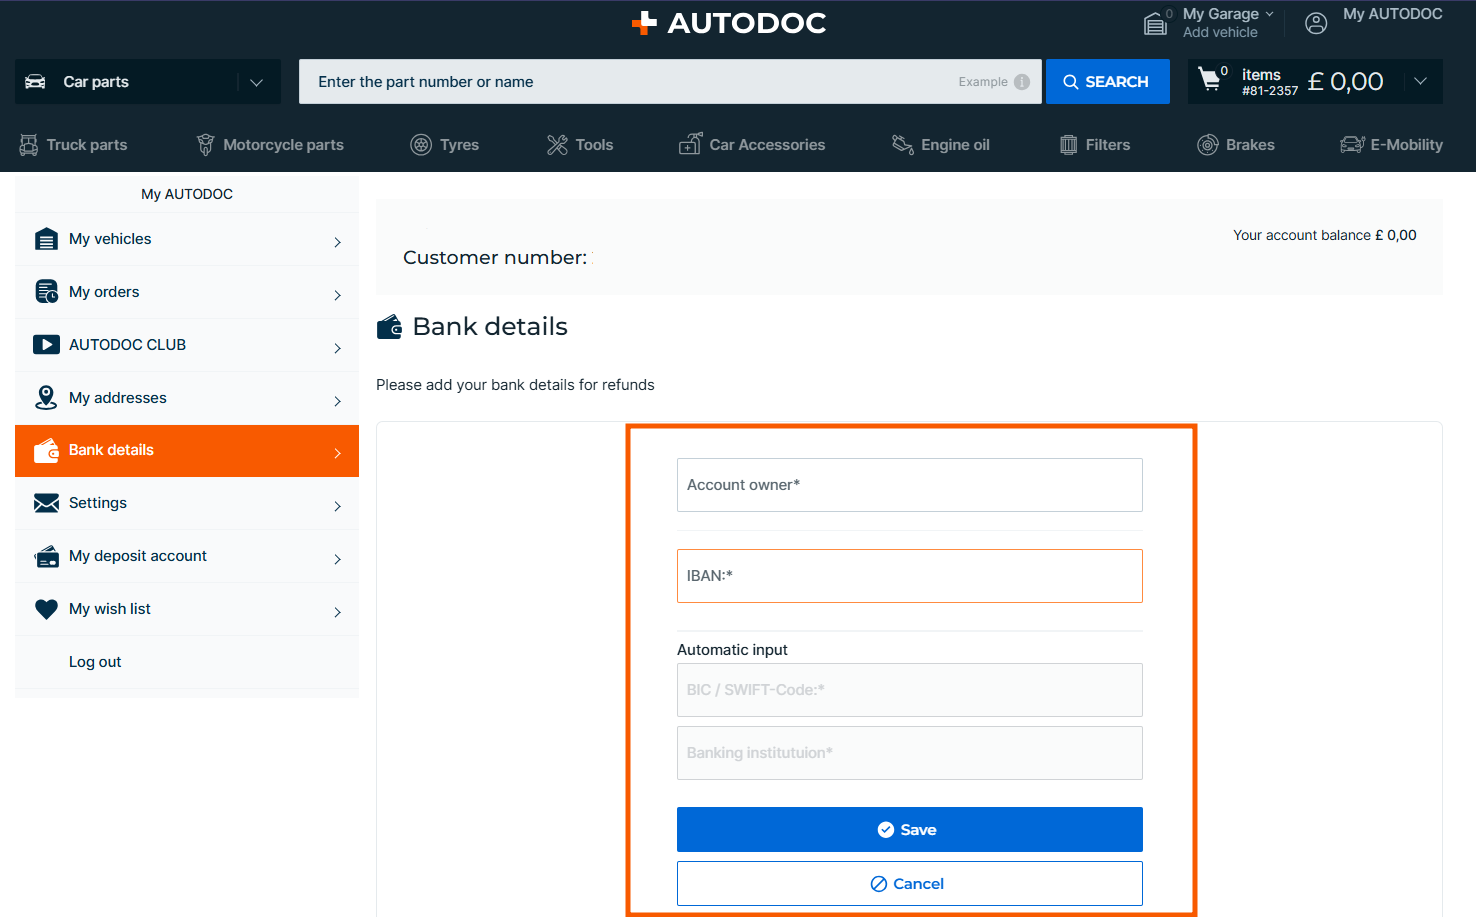
Task: Expand the My Garage dropdown chevron
Action: pyautogui.click(x=1270, y=14)
